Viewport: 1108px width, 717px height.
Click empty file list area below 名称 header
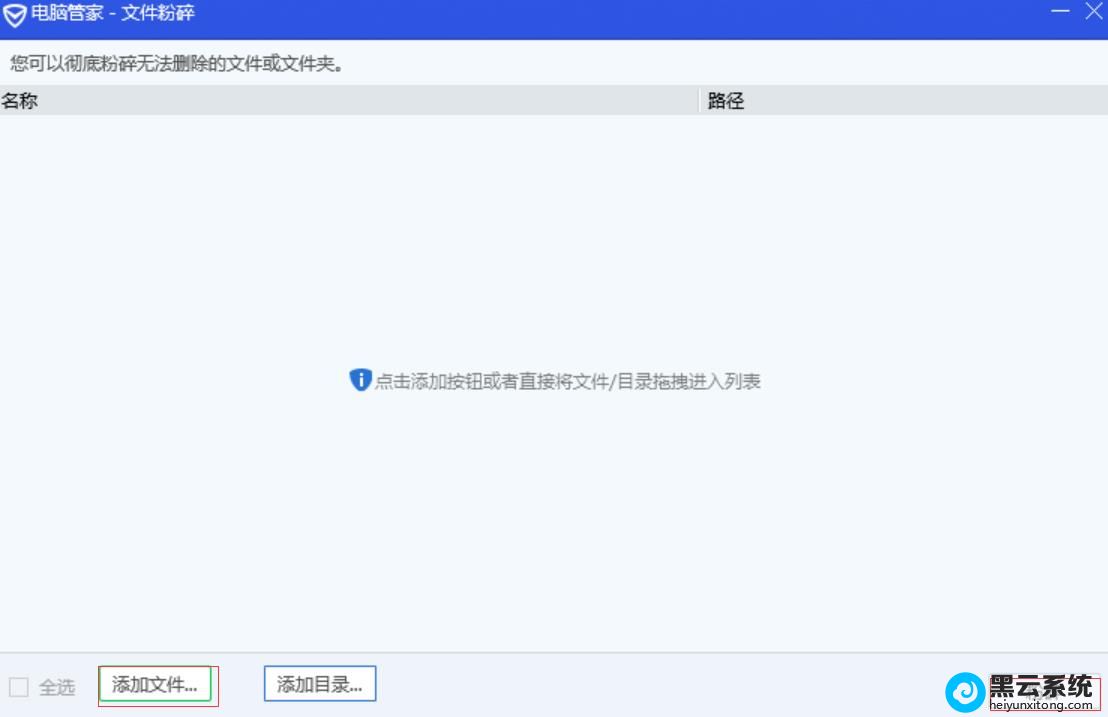click(300, 250)
